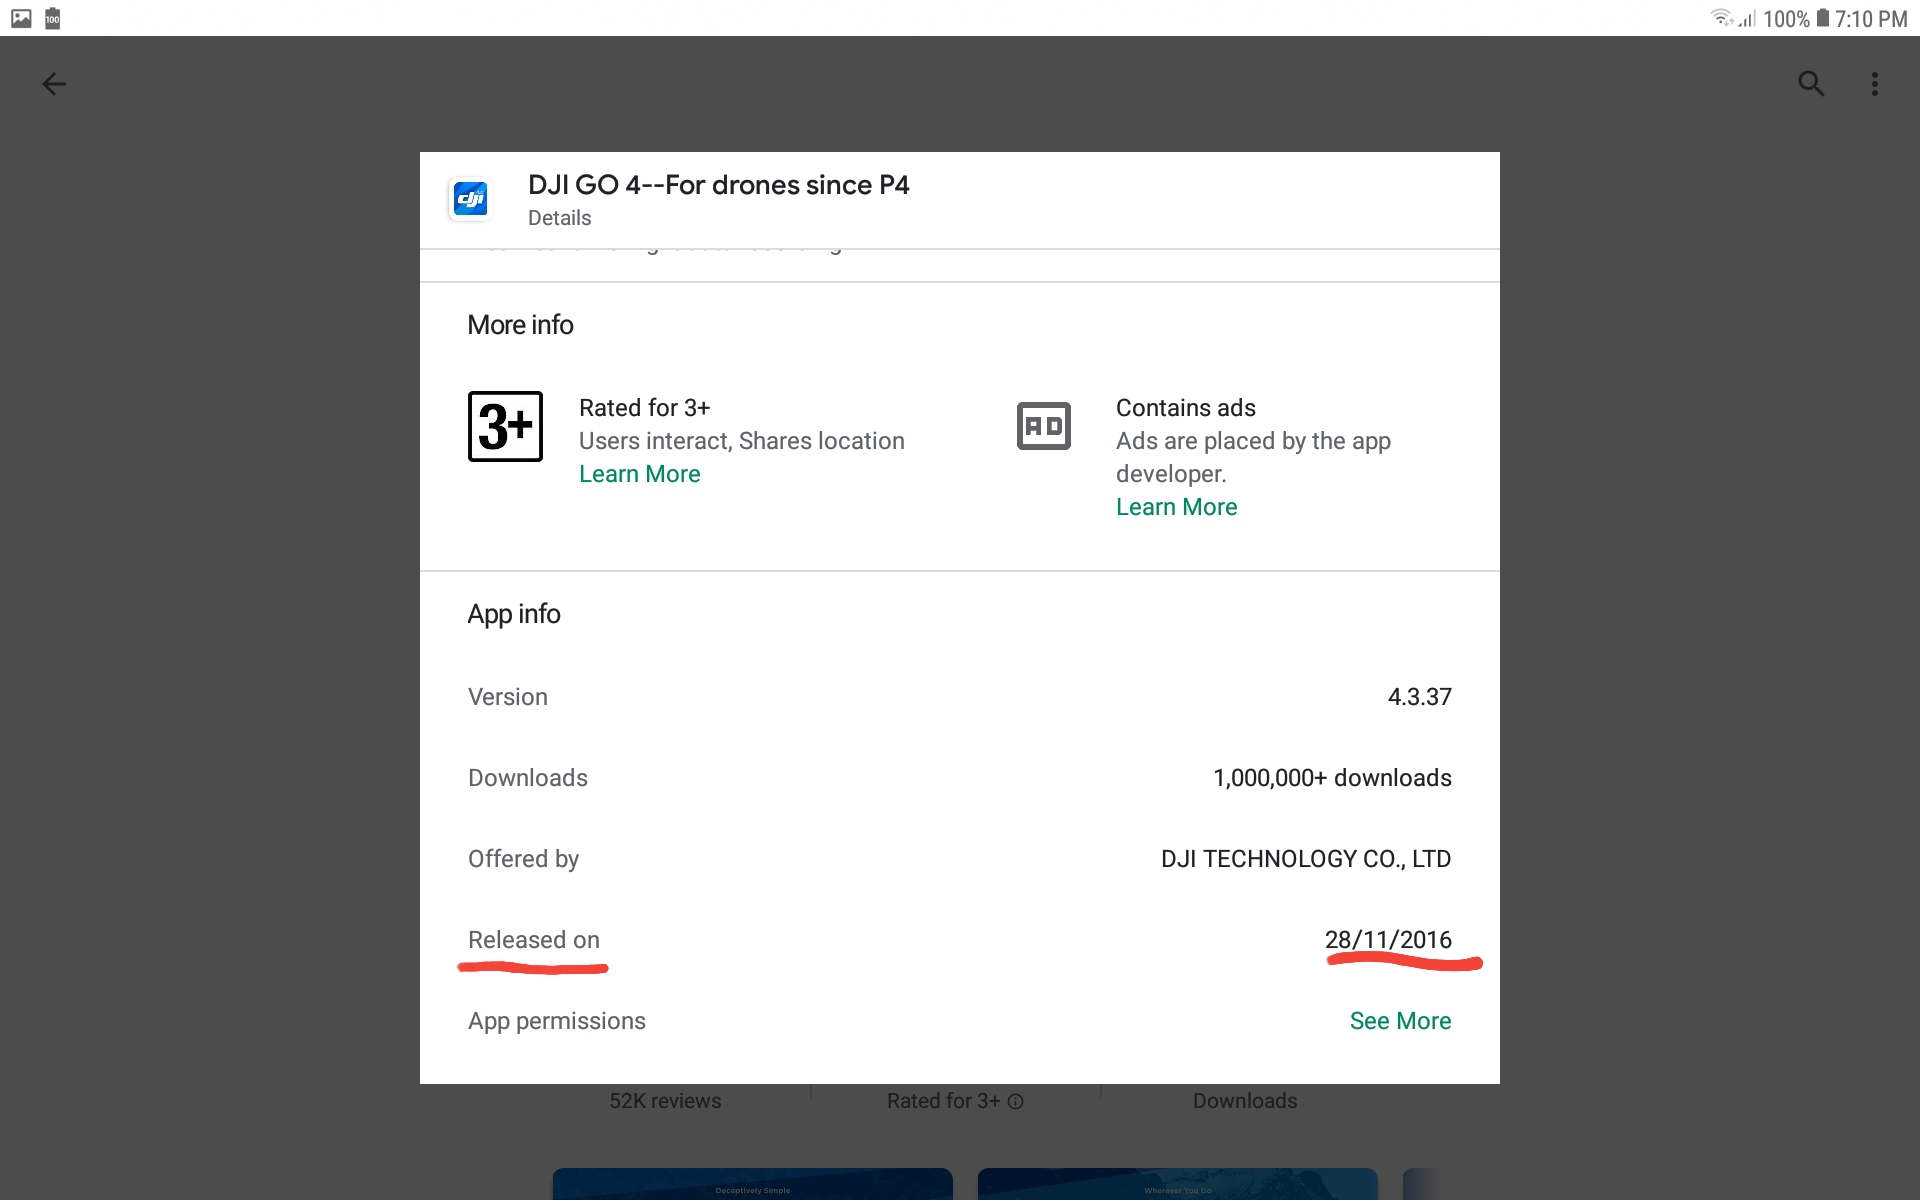
Task: Click Users interact, Shares location text
Action: tap(742, 441)
